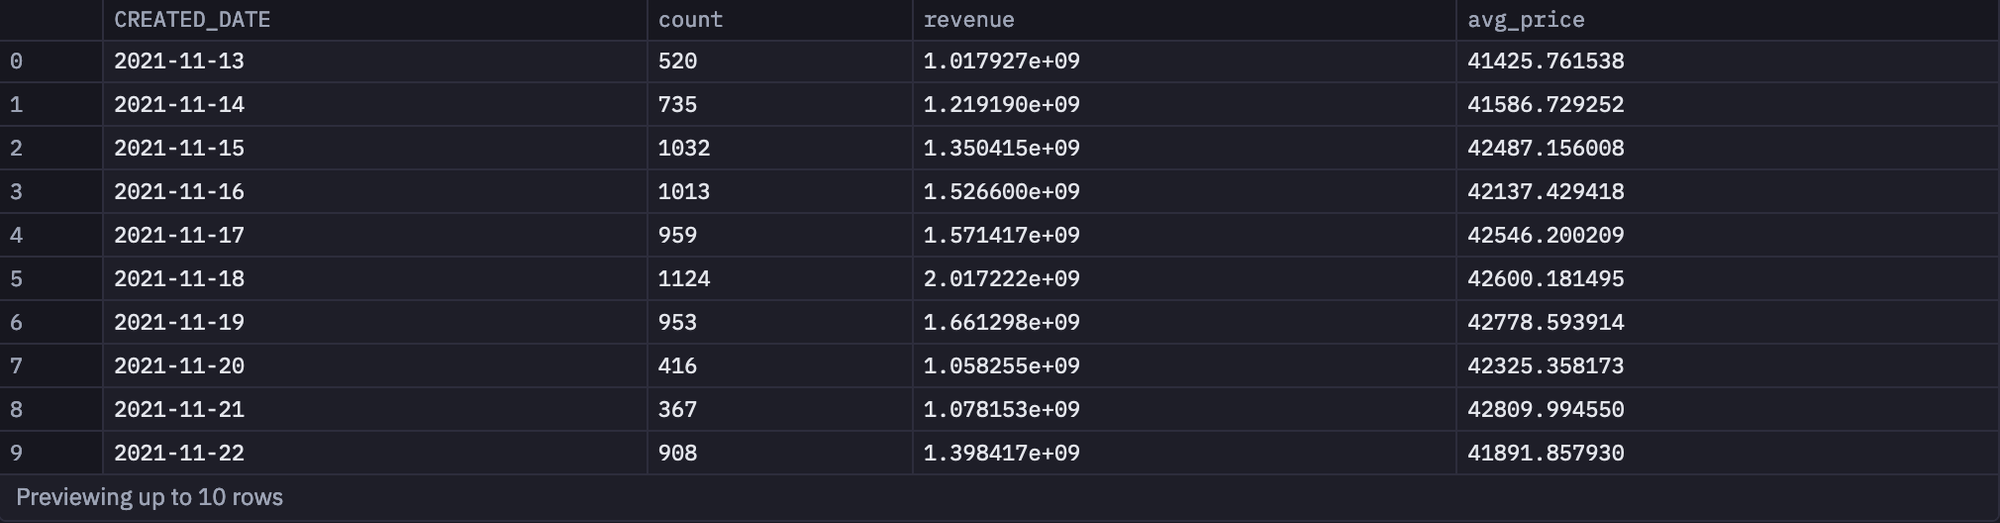2000x523 pixels.
Task: Click the Previewing up to 10 rows text
Action: point(150,497)
